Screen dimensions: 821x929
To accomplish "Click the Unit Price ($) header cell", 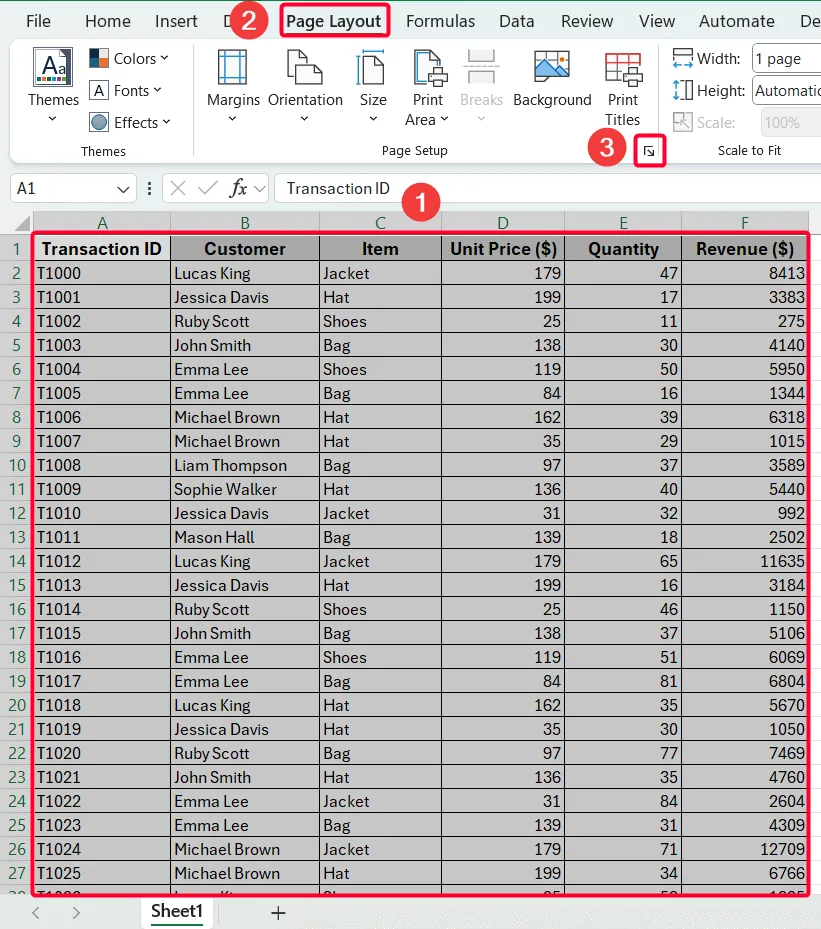I will tap(503, 249).
